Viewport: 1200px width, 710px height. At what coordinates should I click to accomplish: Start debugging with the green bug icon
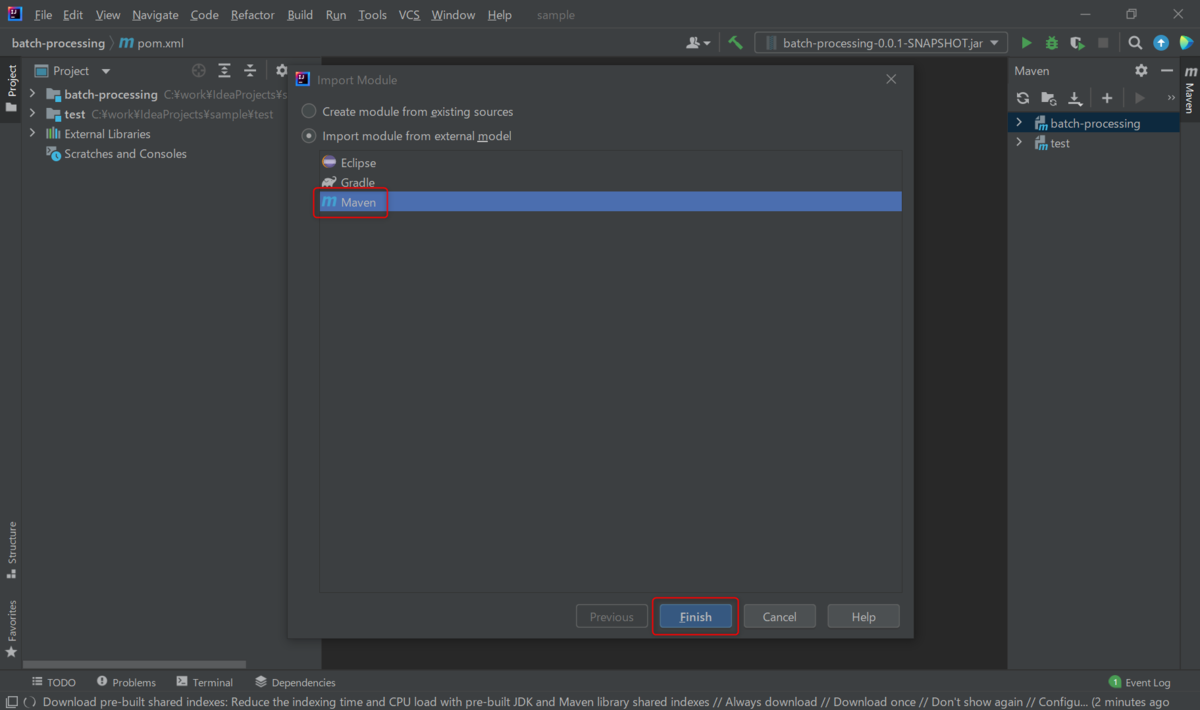1052,43
